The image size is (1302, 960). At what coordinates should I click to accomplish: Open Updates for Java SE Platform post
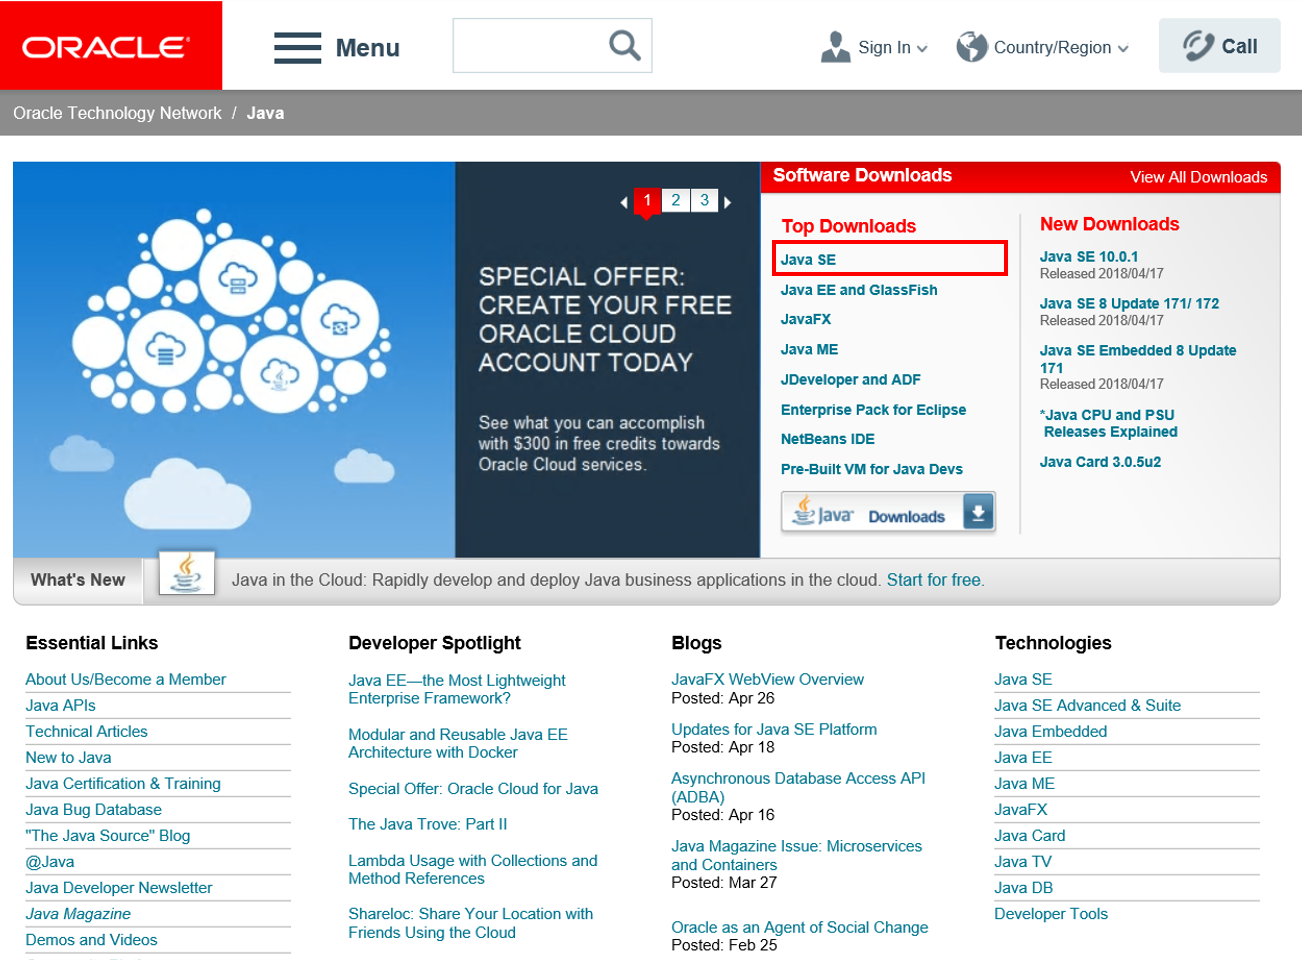774,729
